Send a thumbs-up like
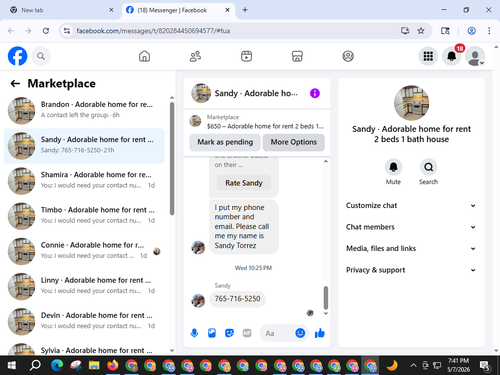Viewport: 500px width, 375px height. pos(320,333)
